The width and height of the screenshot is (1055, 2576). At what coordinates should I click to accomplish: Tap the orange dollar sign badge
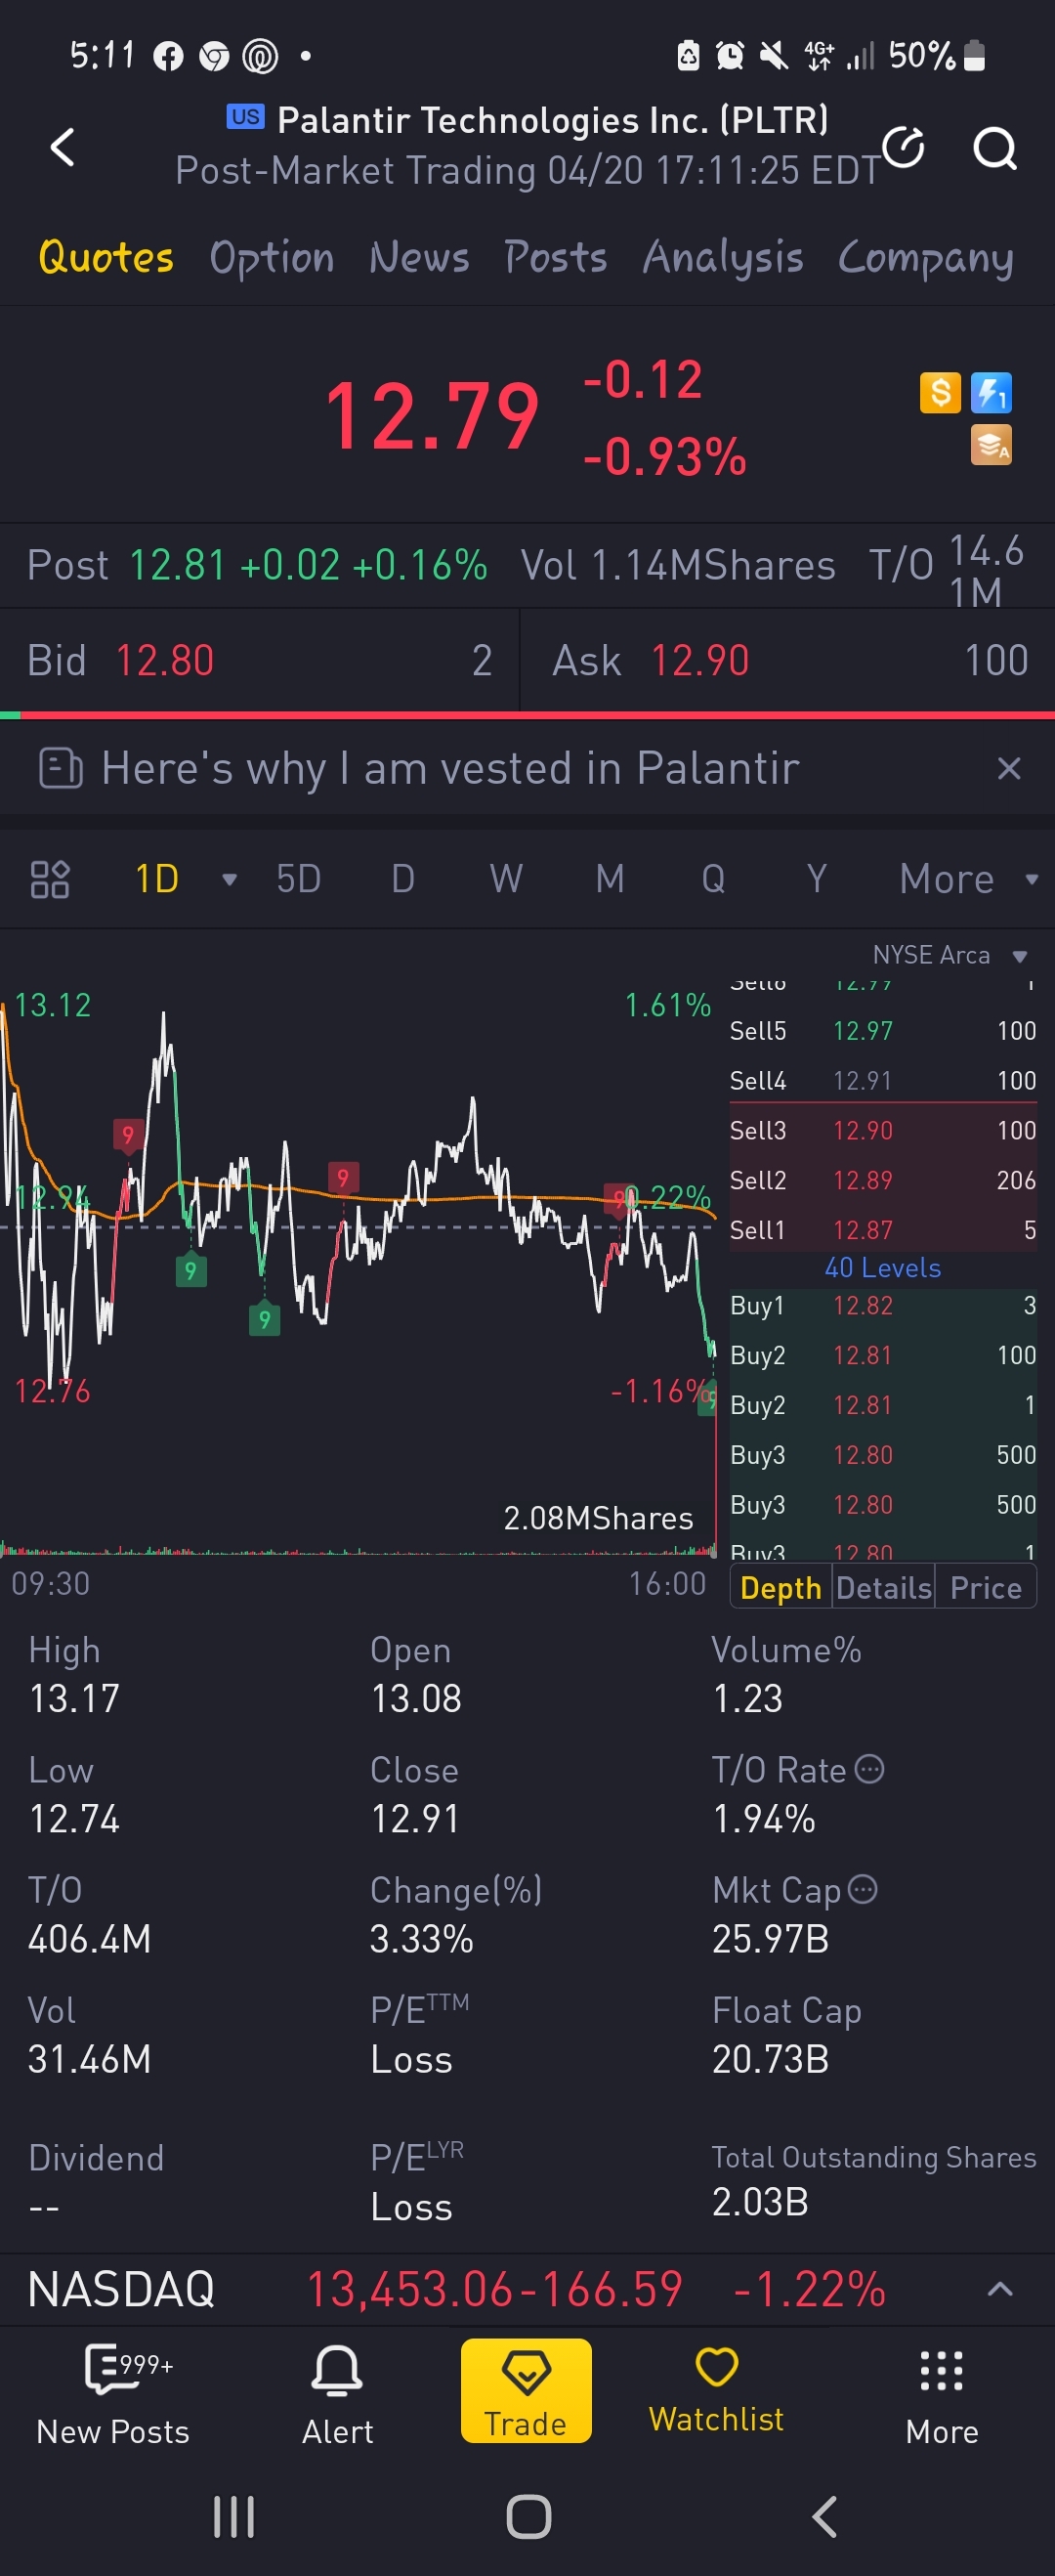coord(940,392)
